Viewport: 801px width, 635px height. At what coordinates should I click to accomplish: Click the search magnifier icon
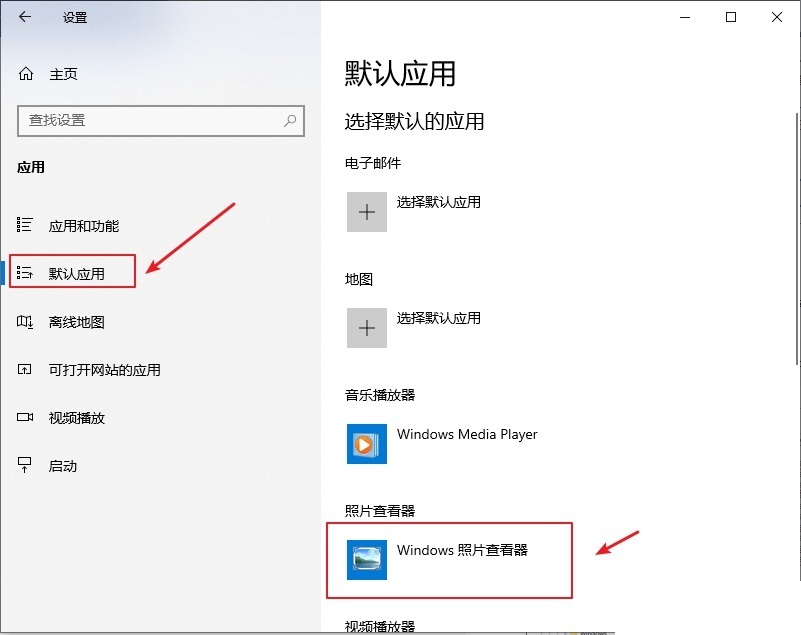(x=290, y=121)
